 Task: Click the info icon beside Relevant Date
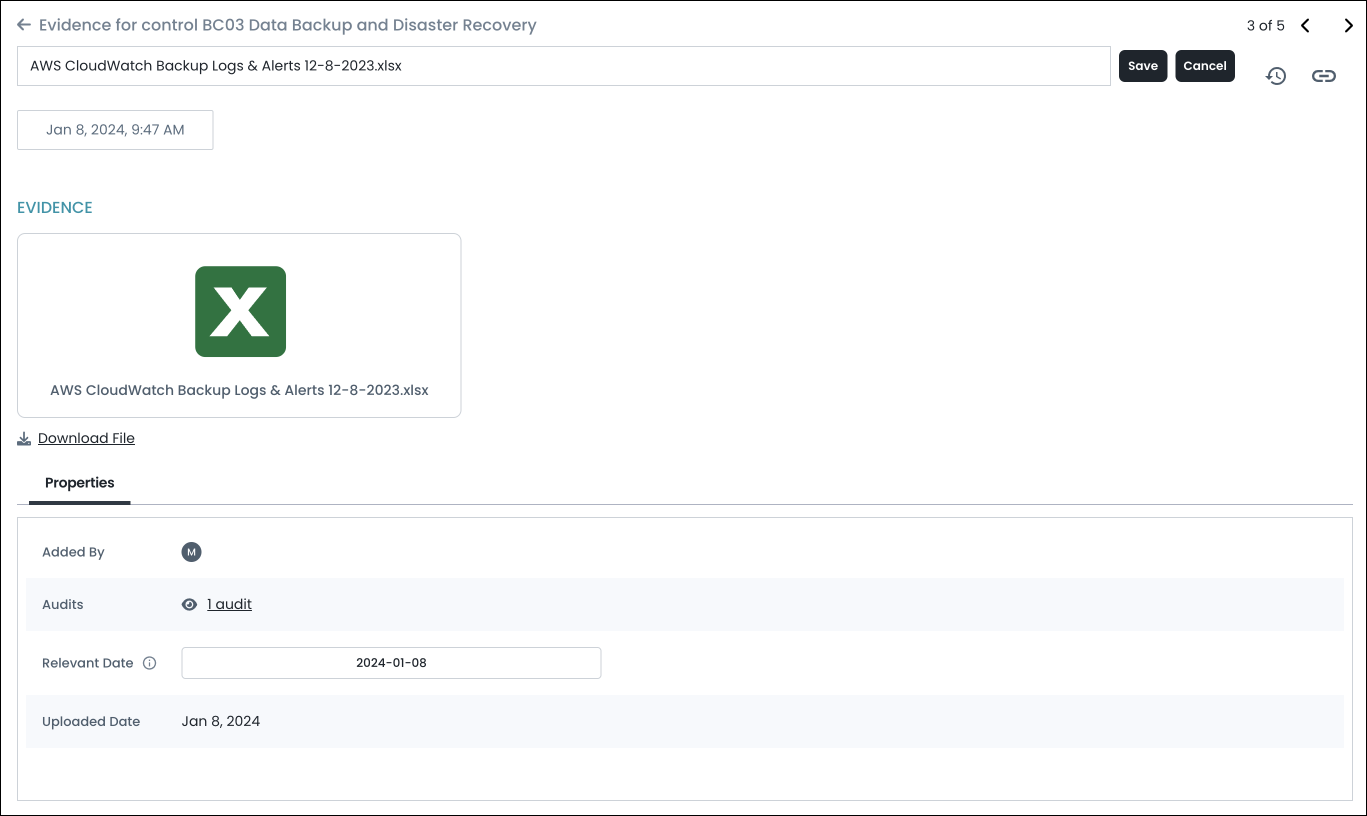point(150,663)
